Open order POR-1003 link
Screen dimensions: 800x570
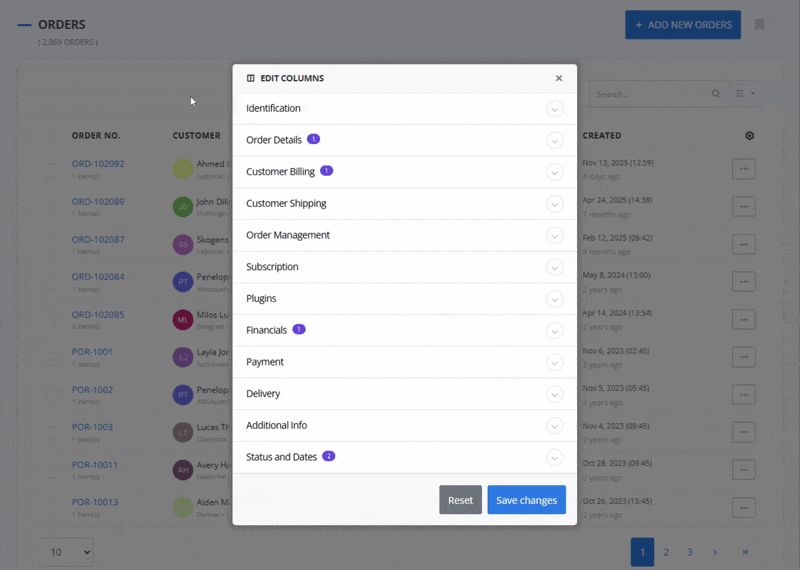(x=92, y=427)
